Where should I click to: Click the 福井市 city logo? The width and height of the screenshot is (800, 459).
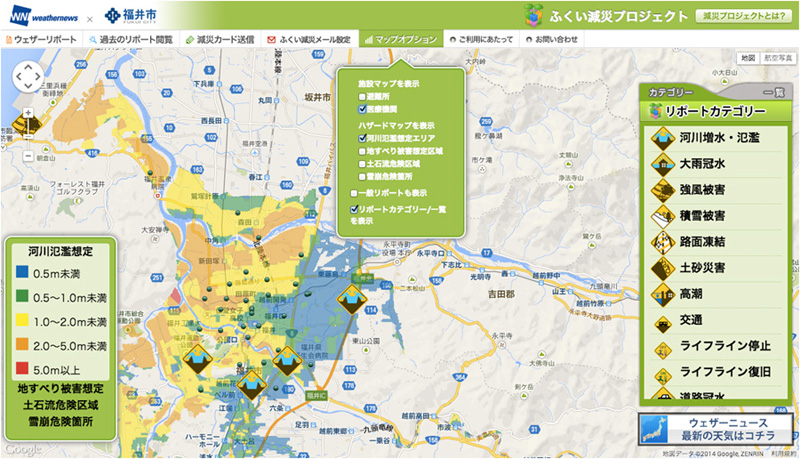[131, 16]
